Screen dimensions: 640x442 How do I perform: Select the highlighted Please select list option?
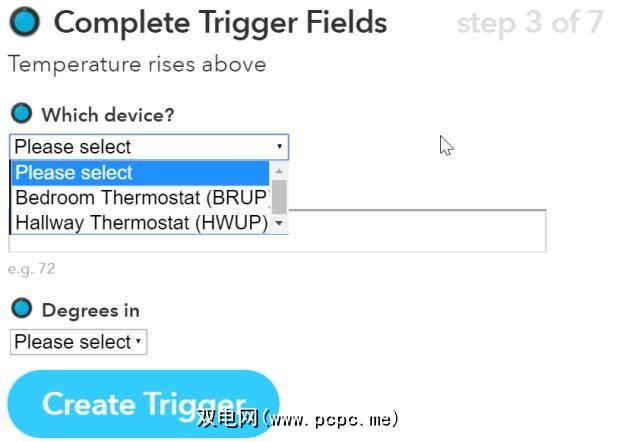(x=140, y=173)
